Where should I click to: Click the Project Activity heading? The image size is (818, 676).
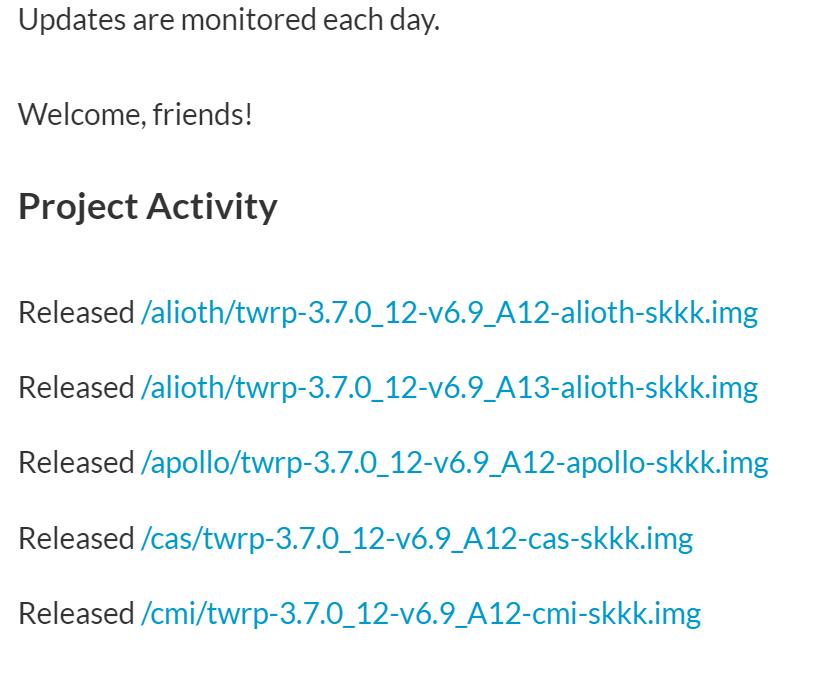(x=148, y=208)
